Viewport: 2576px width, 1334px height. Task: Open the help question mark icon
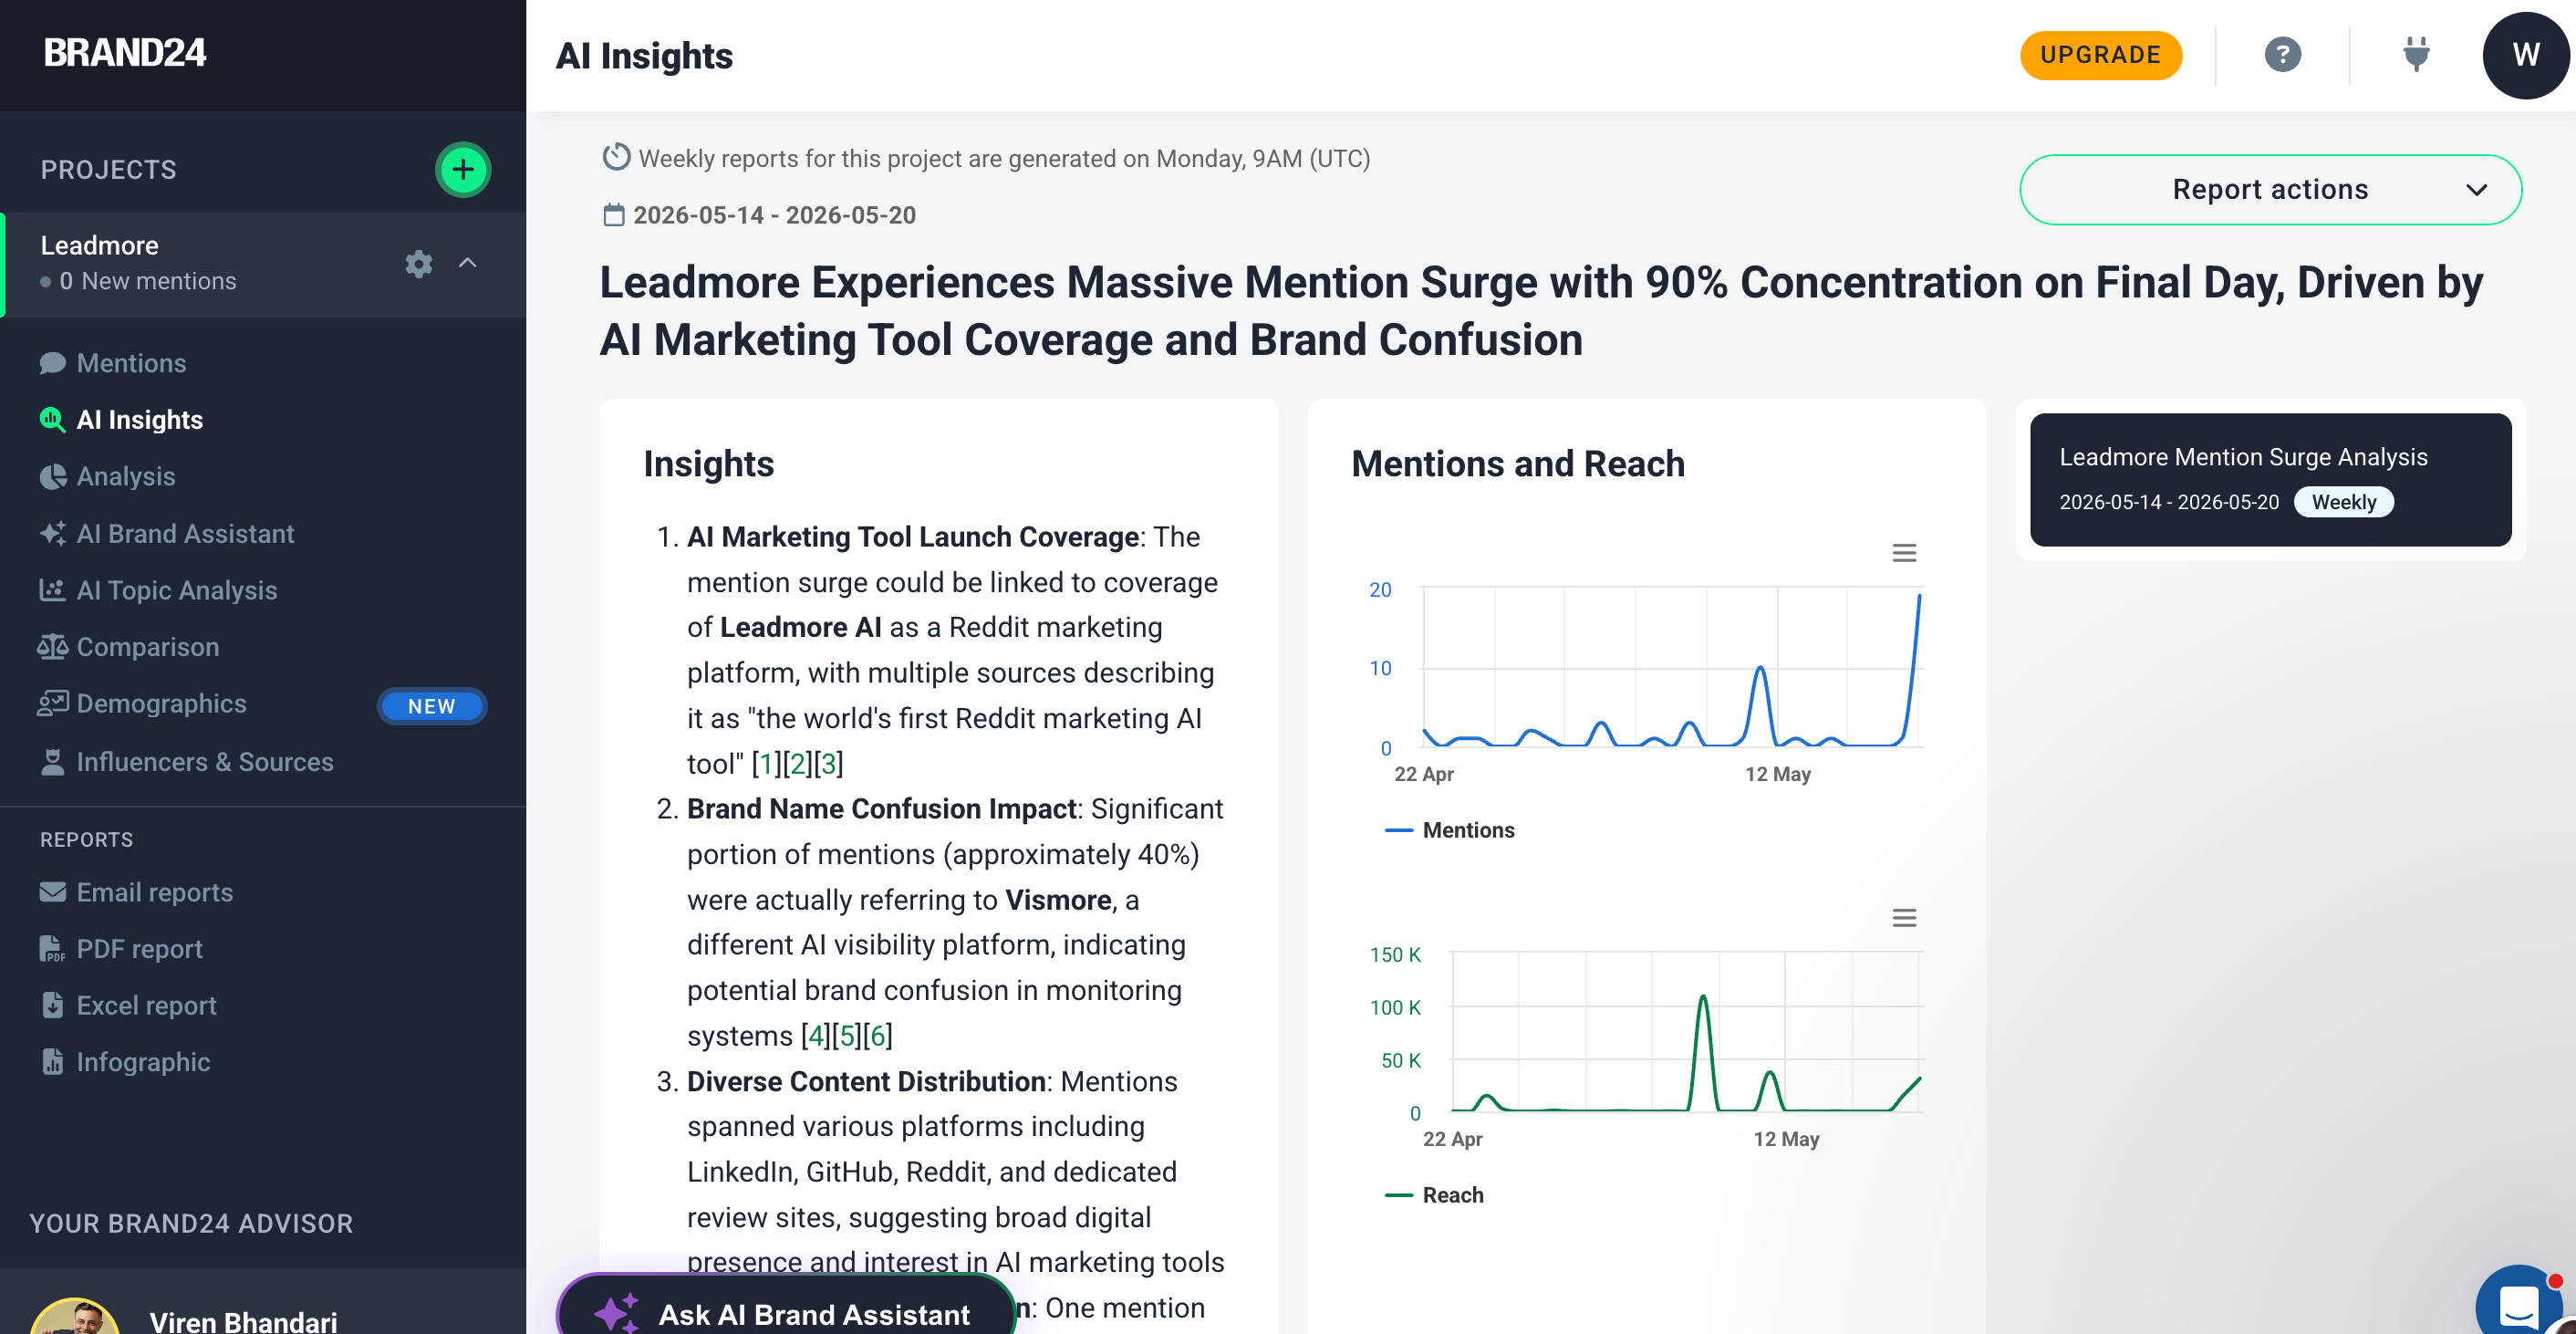point(2282,54)
